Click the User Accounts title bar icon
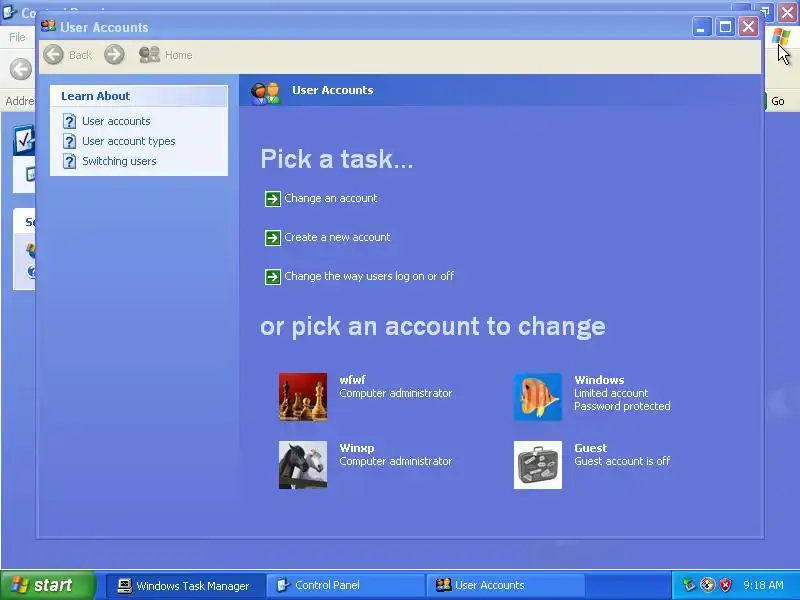Viewport: 800px width, 600px height. [x=48, y=26]
